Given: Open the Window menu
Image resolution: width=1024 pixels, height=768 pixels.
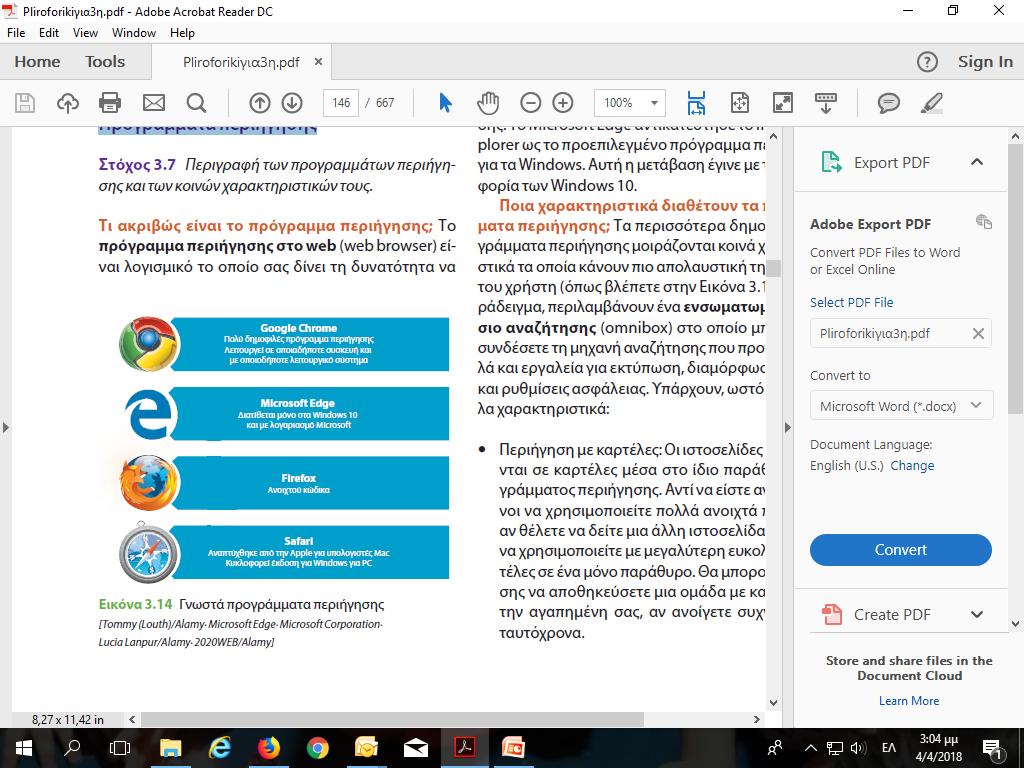Looking at the screenshot, I should coord(134,33).
